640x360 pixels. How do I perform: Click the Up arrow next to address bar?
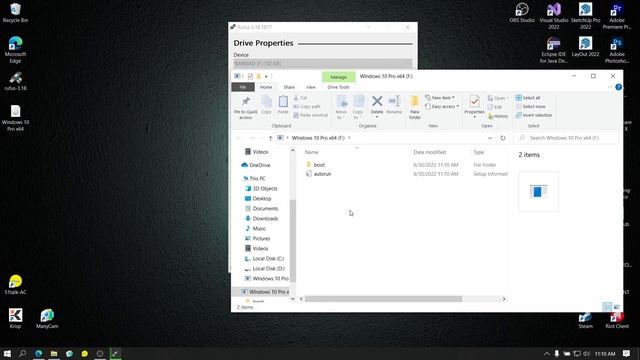point(270,138)
